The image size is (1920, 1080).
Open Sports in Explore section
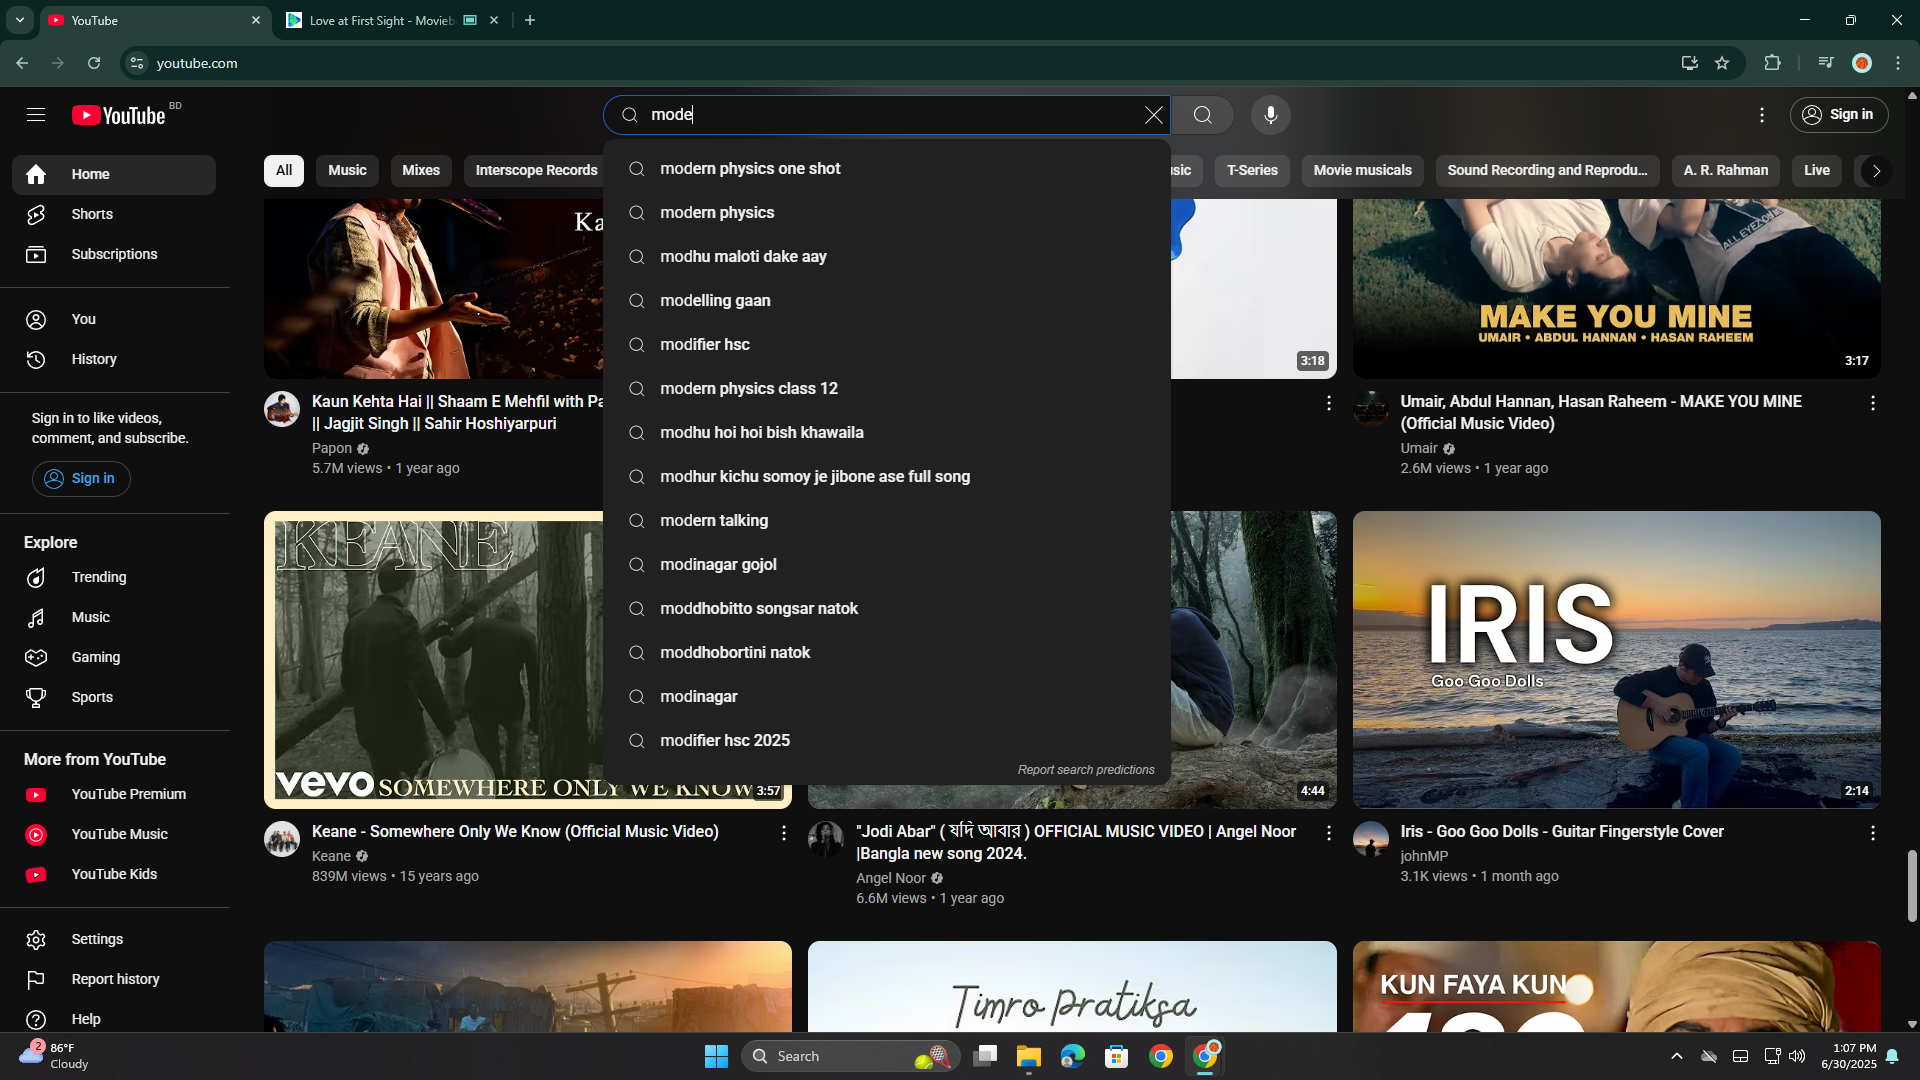click(x=114, y=697)
